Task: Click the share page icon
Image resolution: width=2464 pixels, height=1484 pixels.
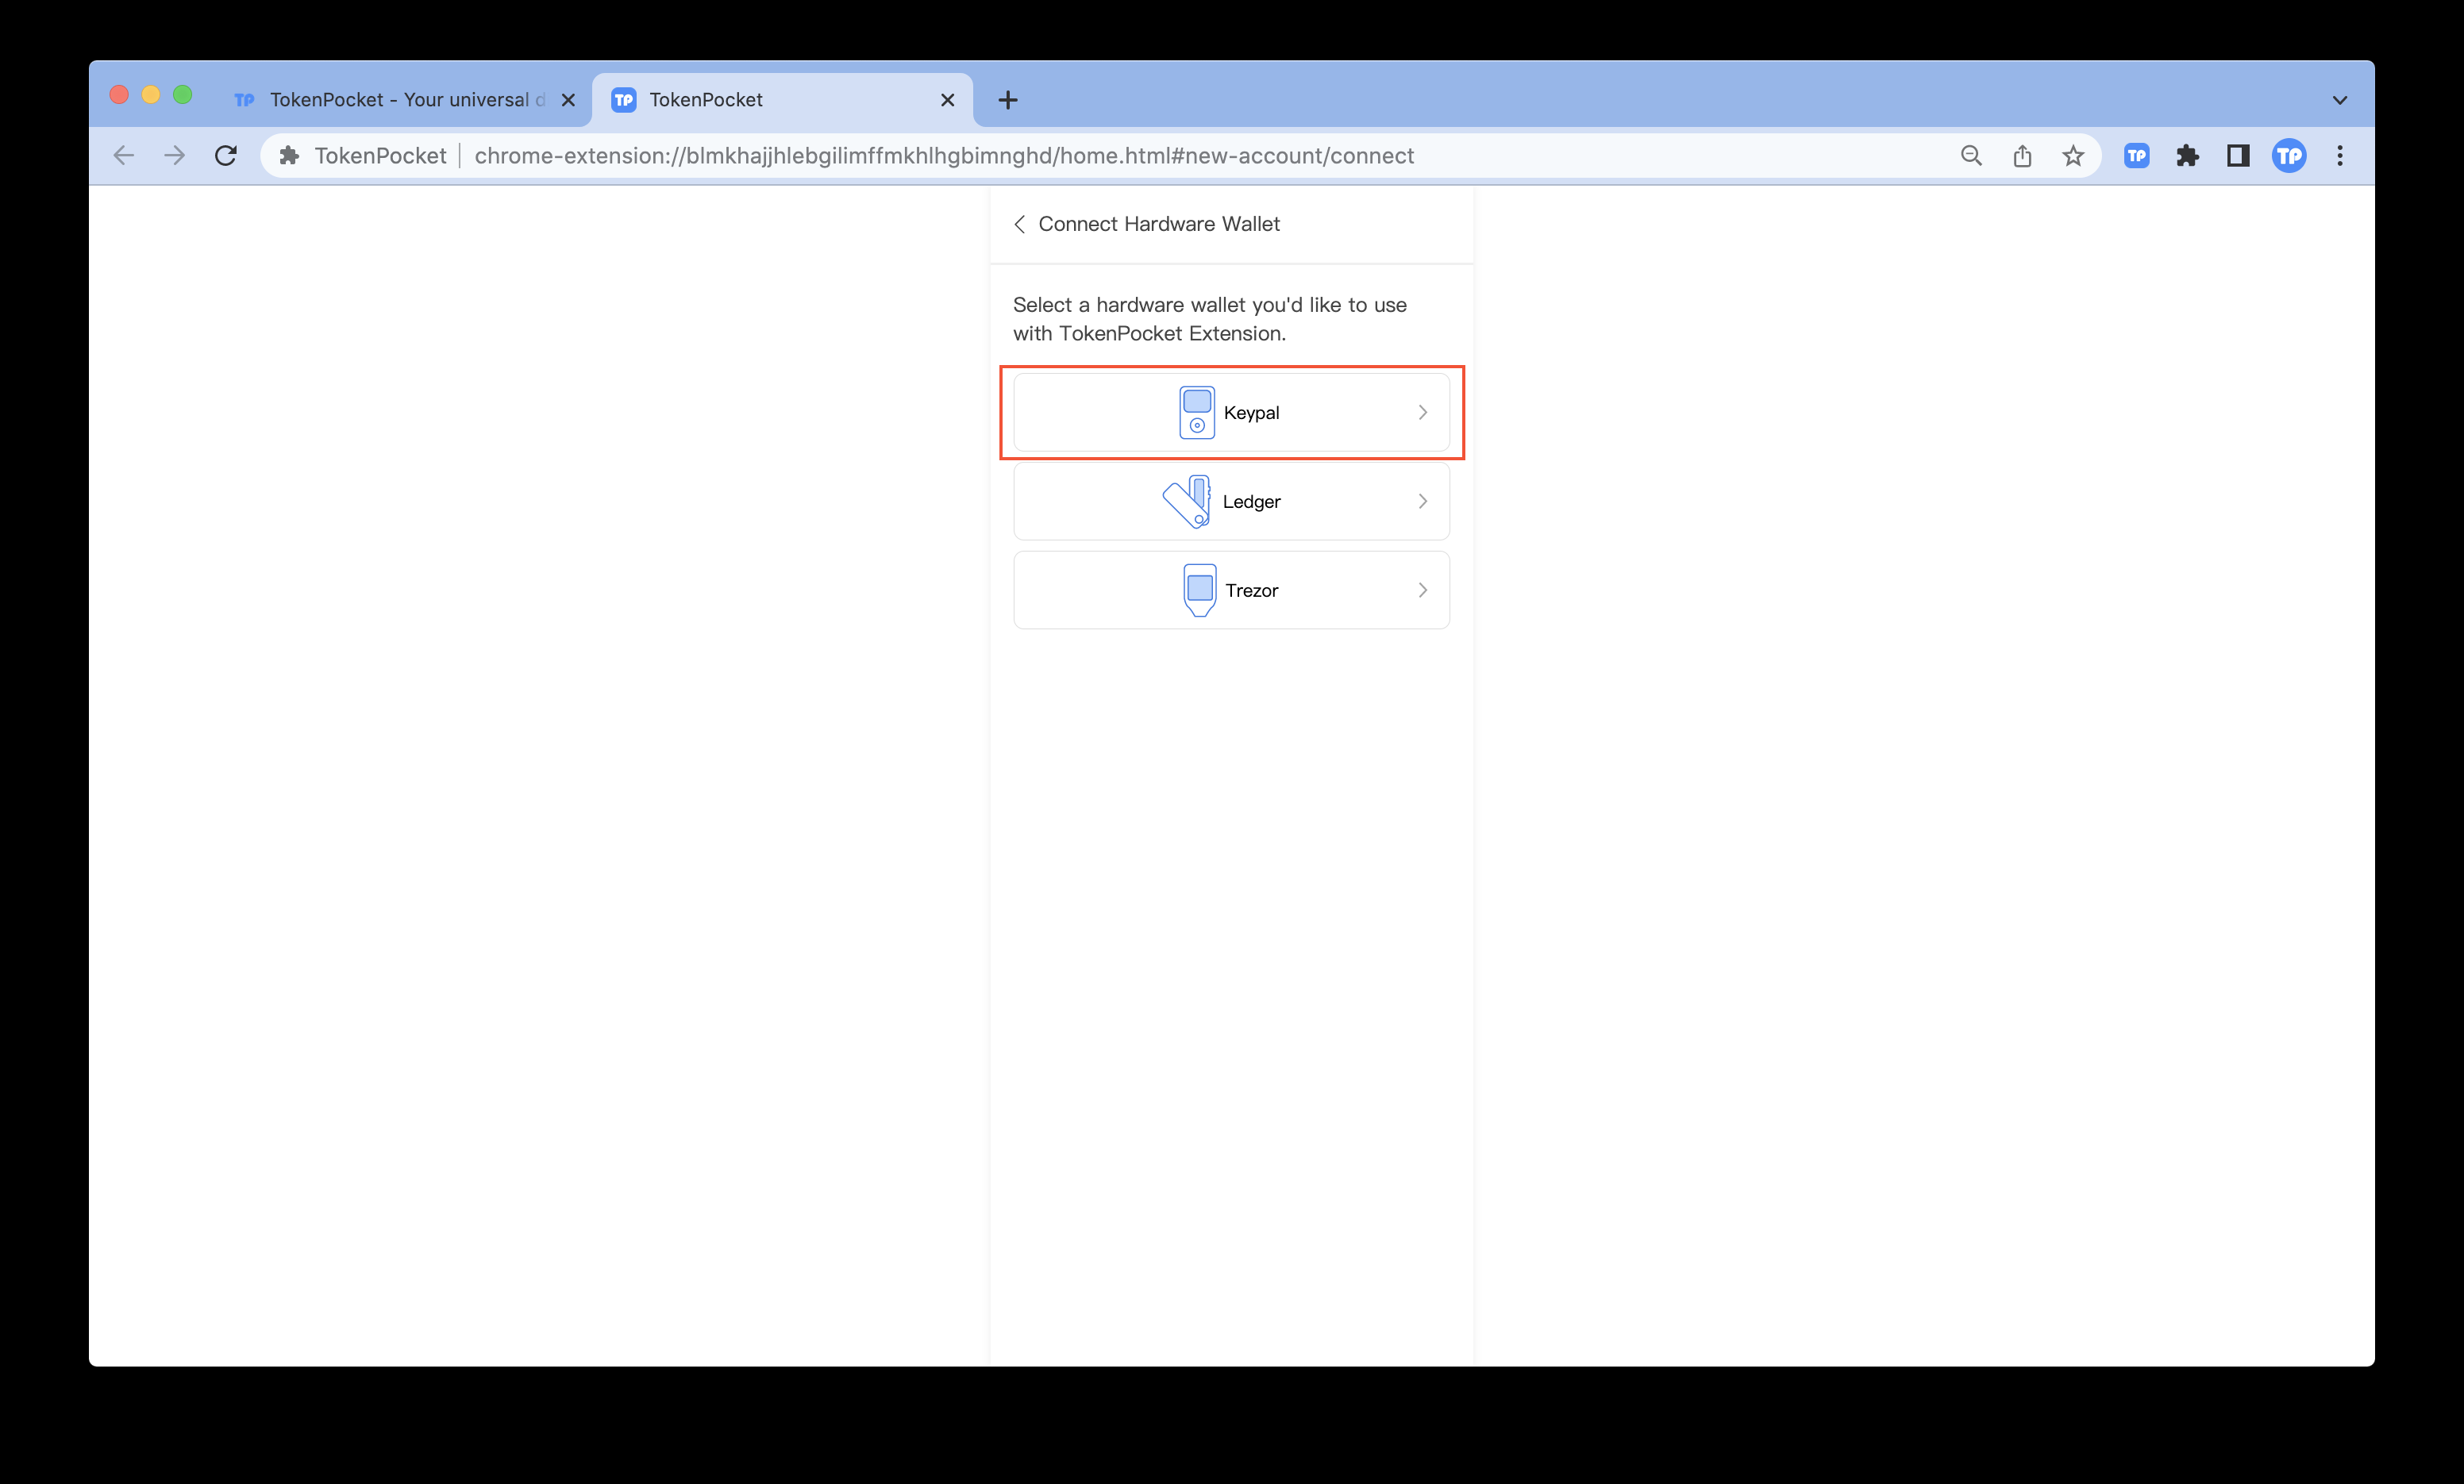Action: tap(2022, 156)
